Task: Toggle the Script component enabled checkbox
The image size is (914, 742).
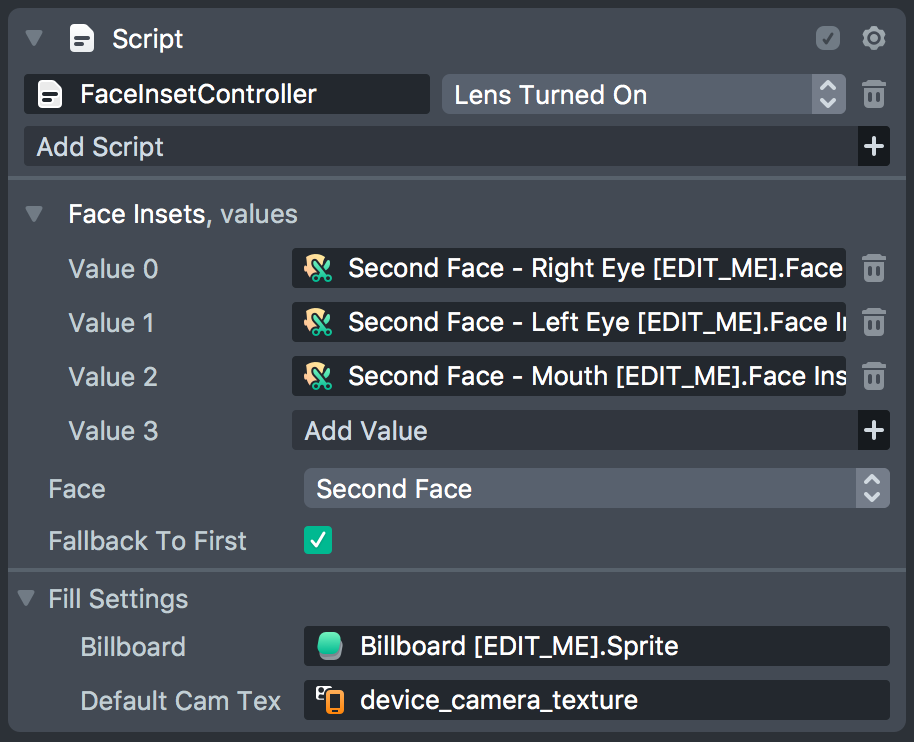Action: [x=827, y=39]
